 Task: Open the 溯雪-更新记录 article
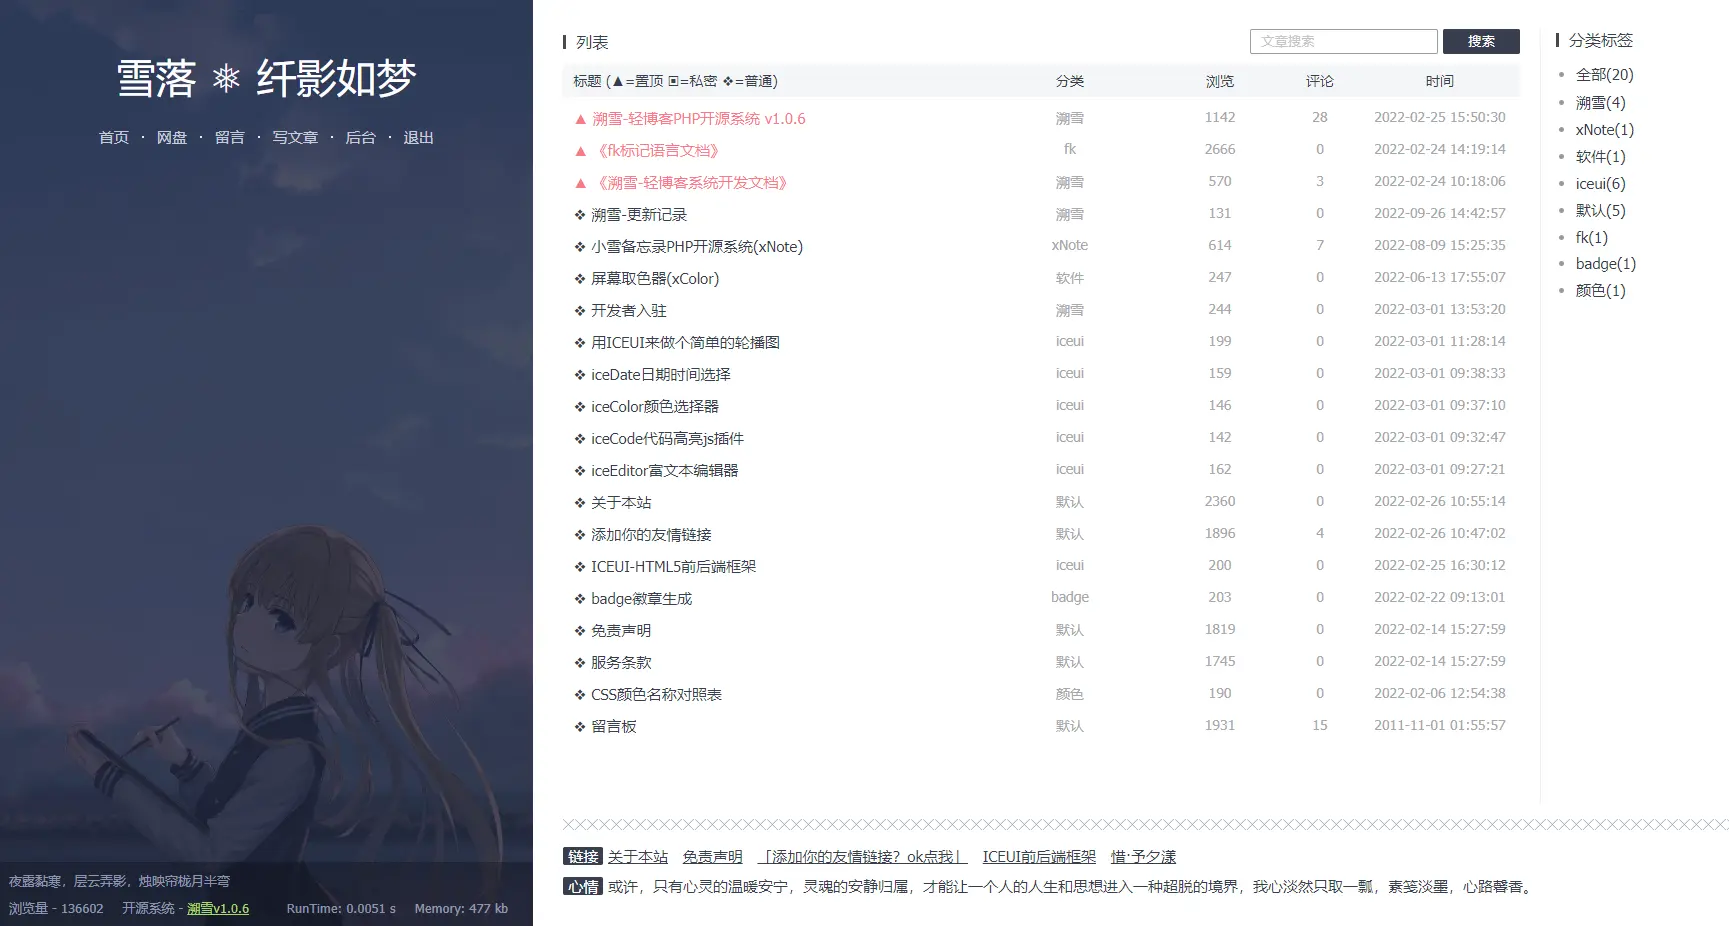coord(639,215)
